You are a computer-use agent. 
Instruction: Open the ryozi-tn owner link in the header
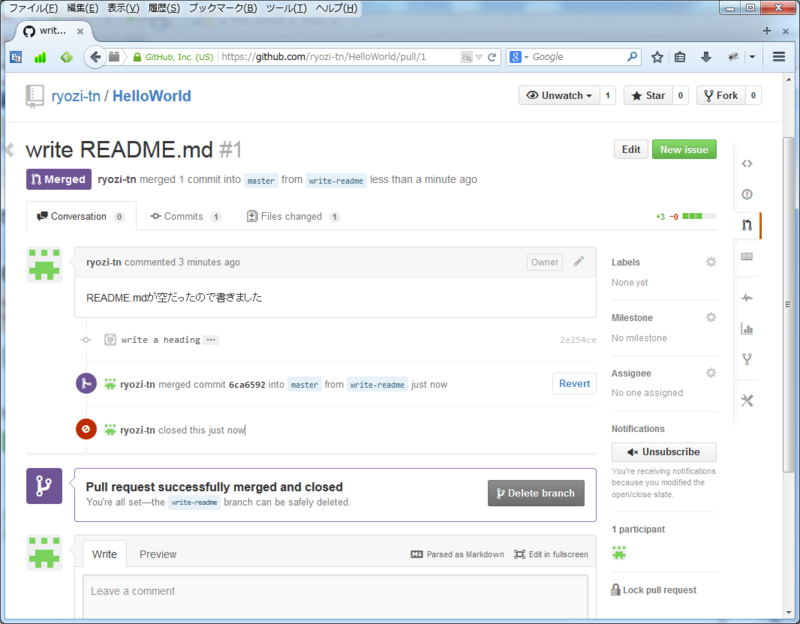(76, 96)
